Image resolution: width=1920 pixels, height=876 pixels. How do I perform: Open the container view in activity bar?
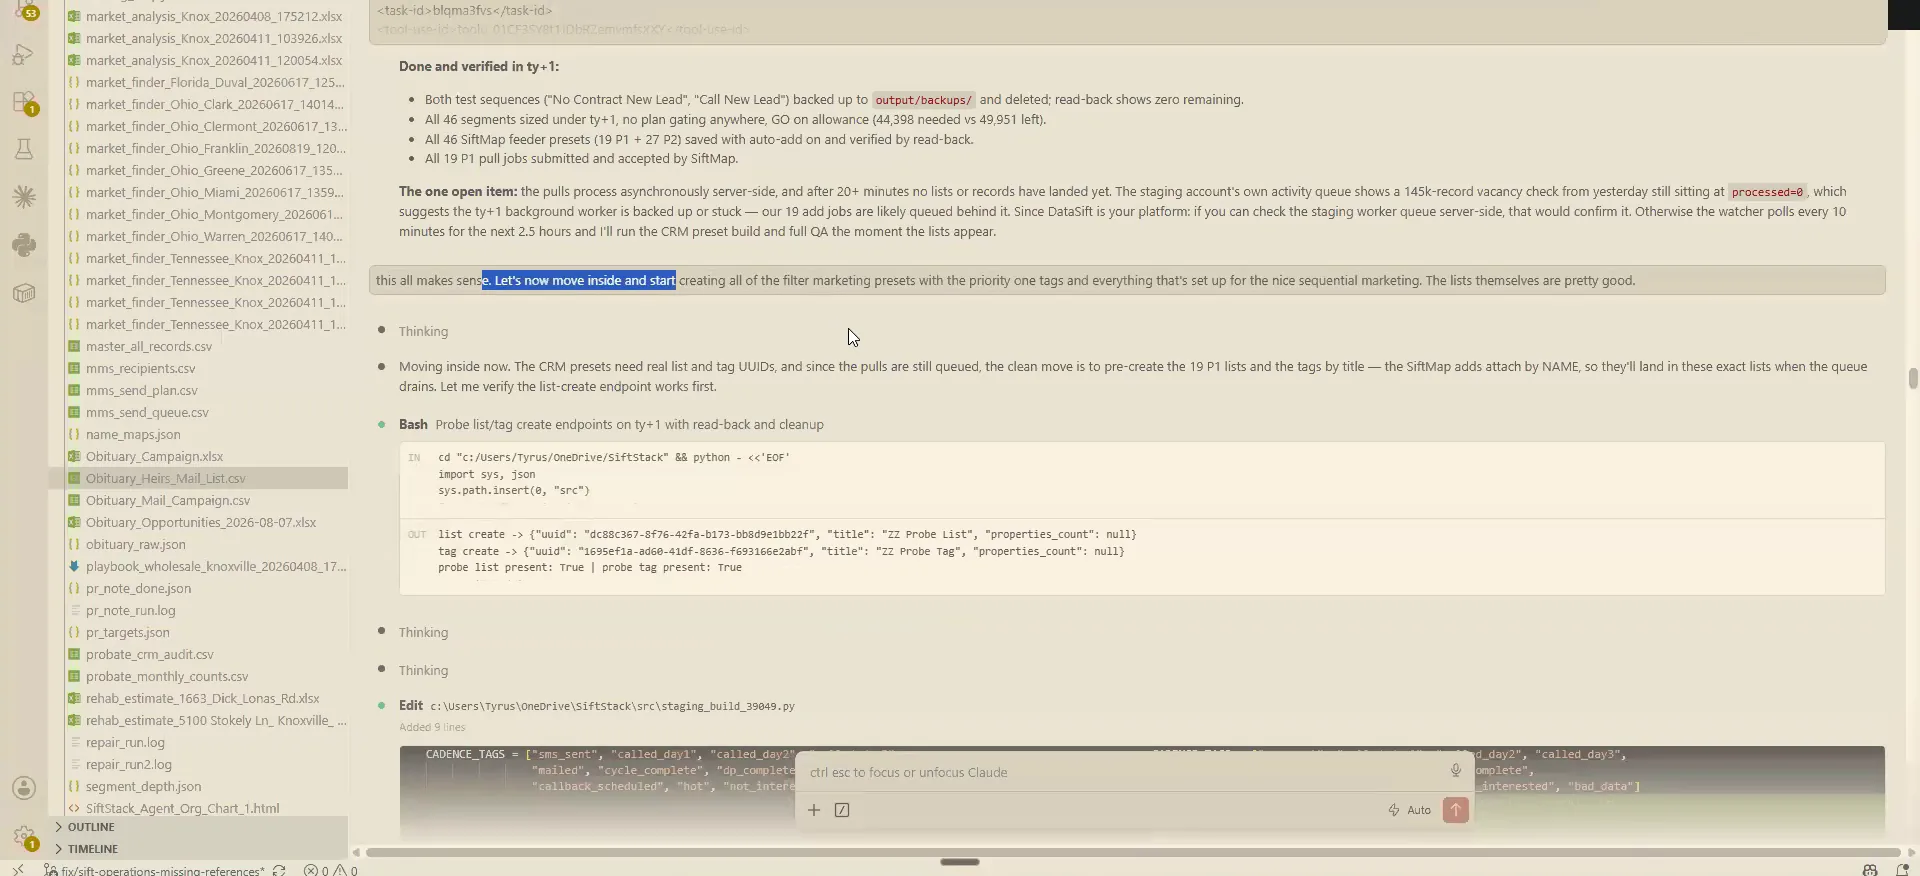tap(24, 293)
